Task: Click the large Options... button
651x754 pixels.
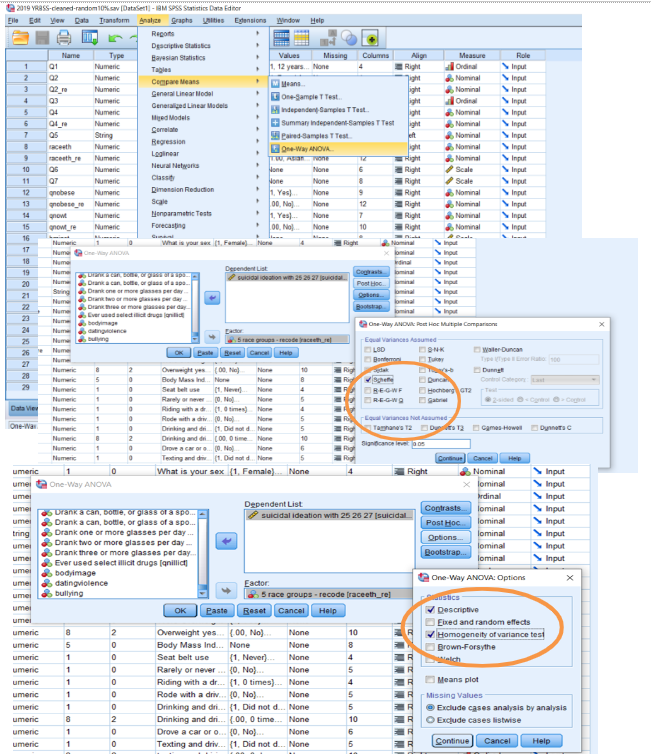Action: pos(446,537)
